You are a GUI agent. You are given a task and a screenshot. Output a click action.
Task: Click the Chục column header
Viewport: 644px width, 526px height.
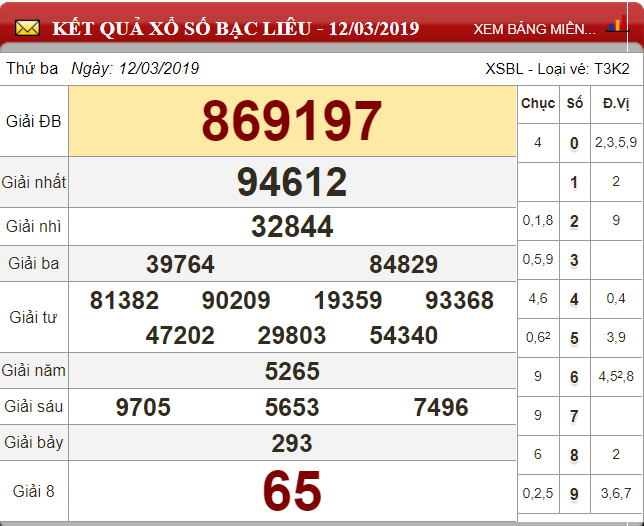point(538,103)
